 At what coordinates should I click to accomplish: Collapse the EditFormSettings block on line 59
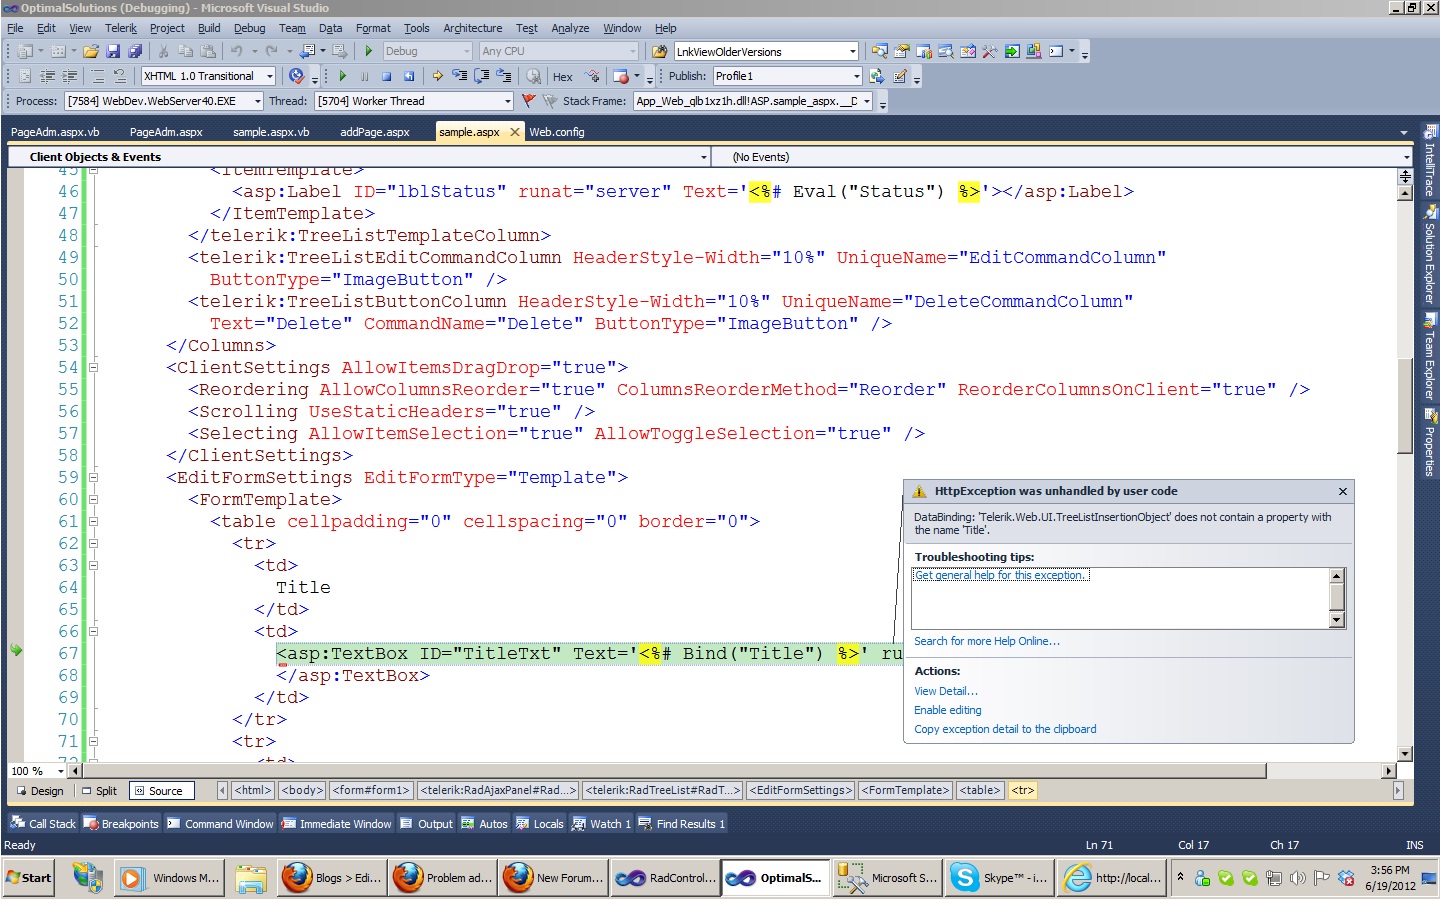[93, 478]
